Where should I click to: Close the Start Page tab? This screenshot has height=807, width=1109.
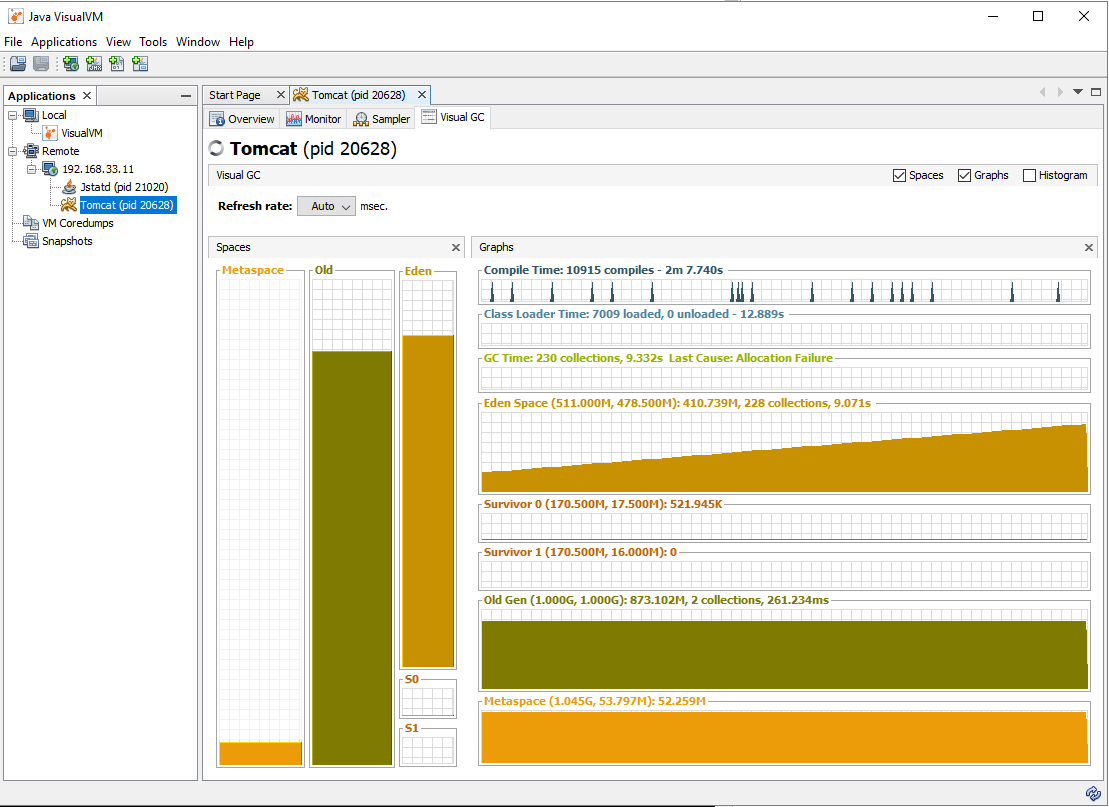280,95
